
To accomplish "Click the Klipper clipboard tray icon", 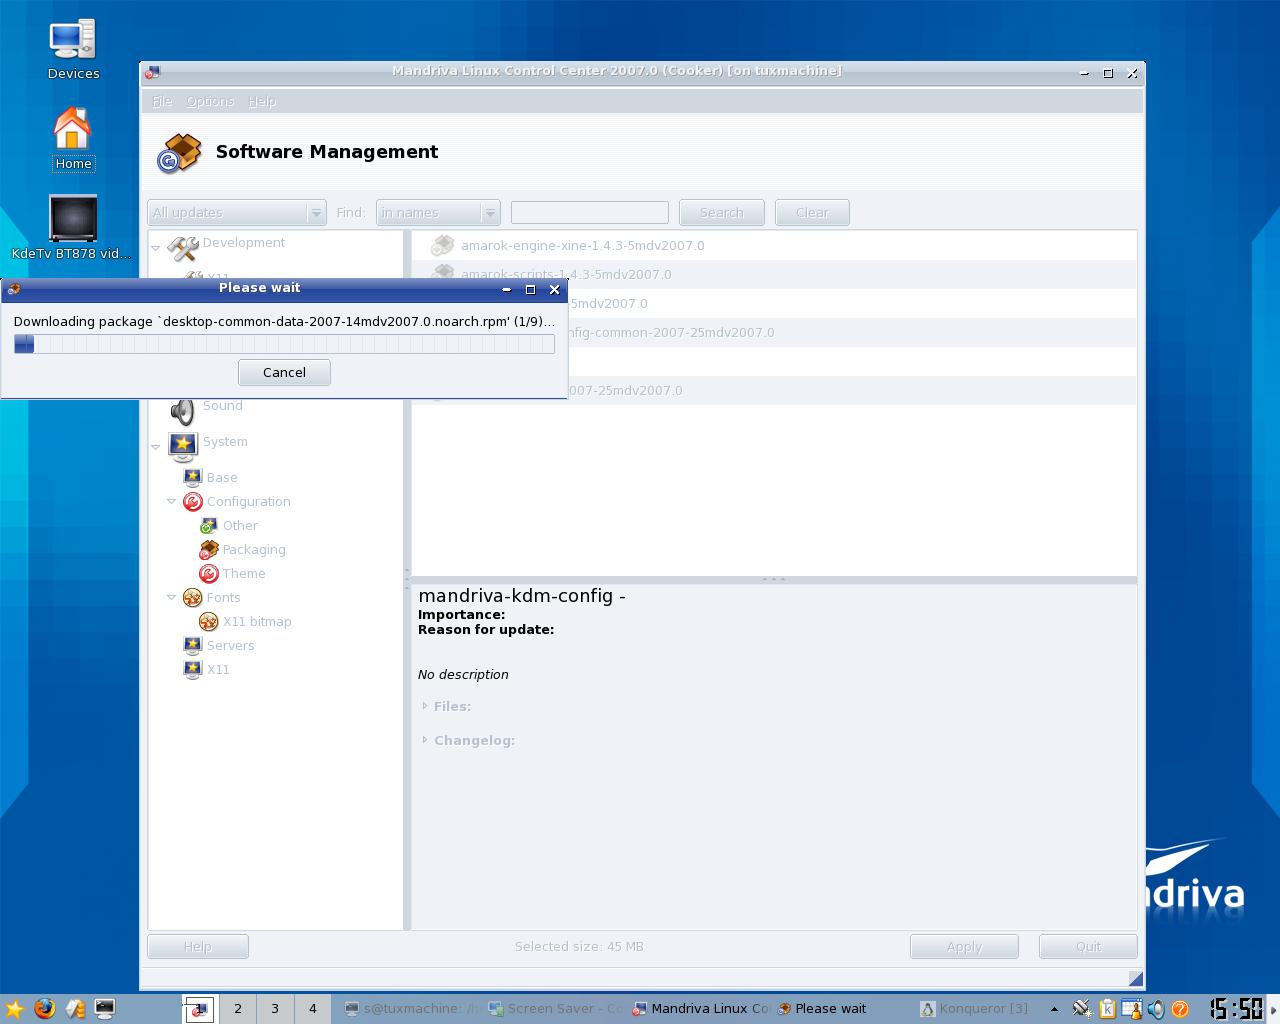I will [1107, 1009].
